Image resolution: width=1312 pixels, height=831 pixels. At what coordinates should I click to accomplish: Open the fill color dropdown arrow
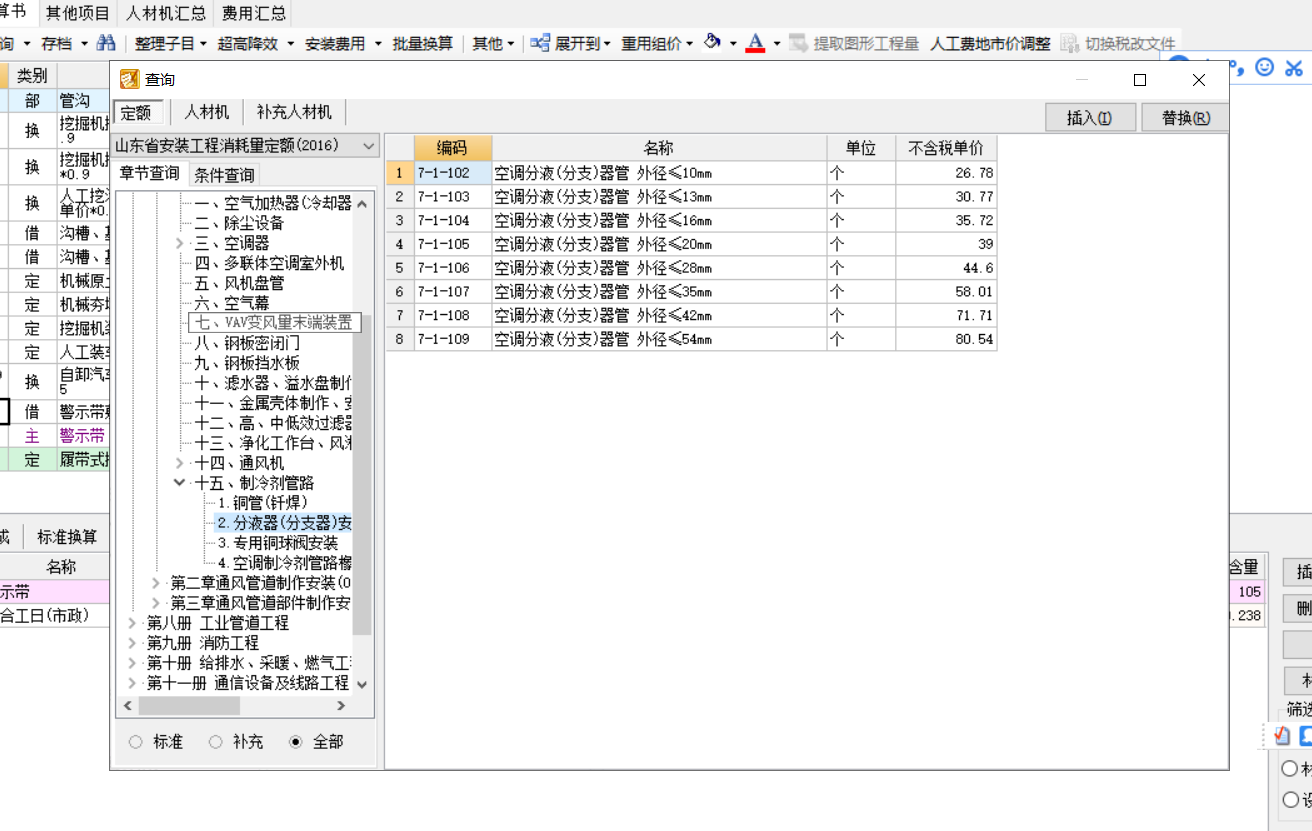point(733,43)
